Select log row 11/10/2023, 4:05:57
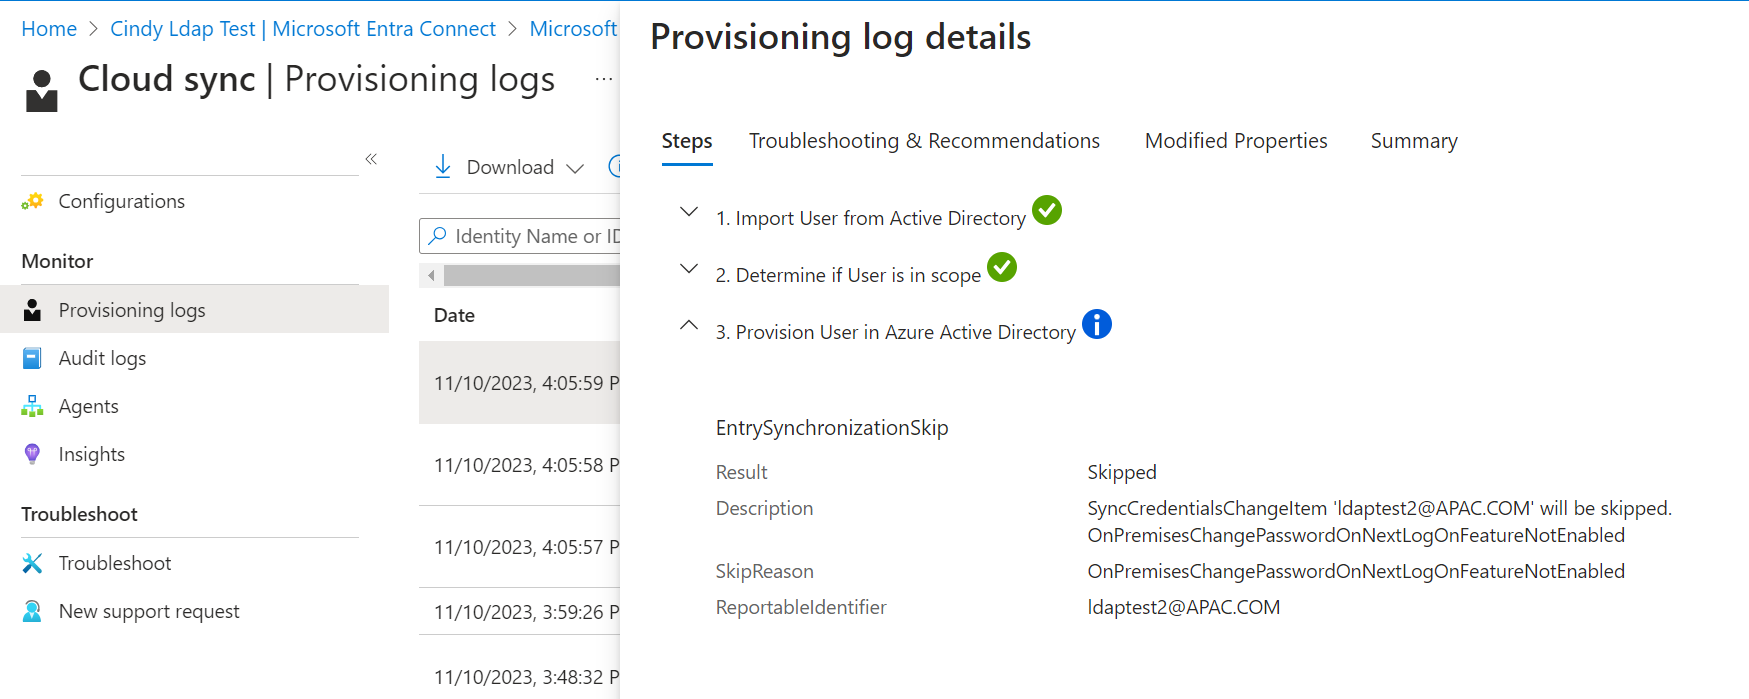Image resolution: width=1749 pixels, height=699 pixels. 520,547
